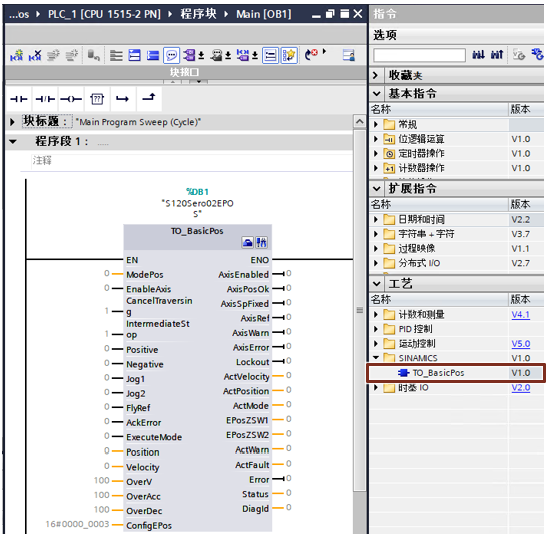The image size is (547, 543).
Task: Click the Close all networks icon
Action: [152, 55]
